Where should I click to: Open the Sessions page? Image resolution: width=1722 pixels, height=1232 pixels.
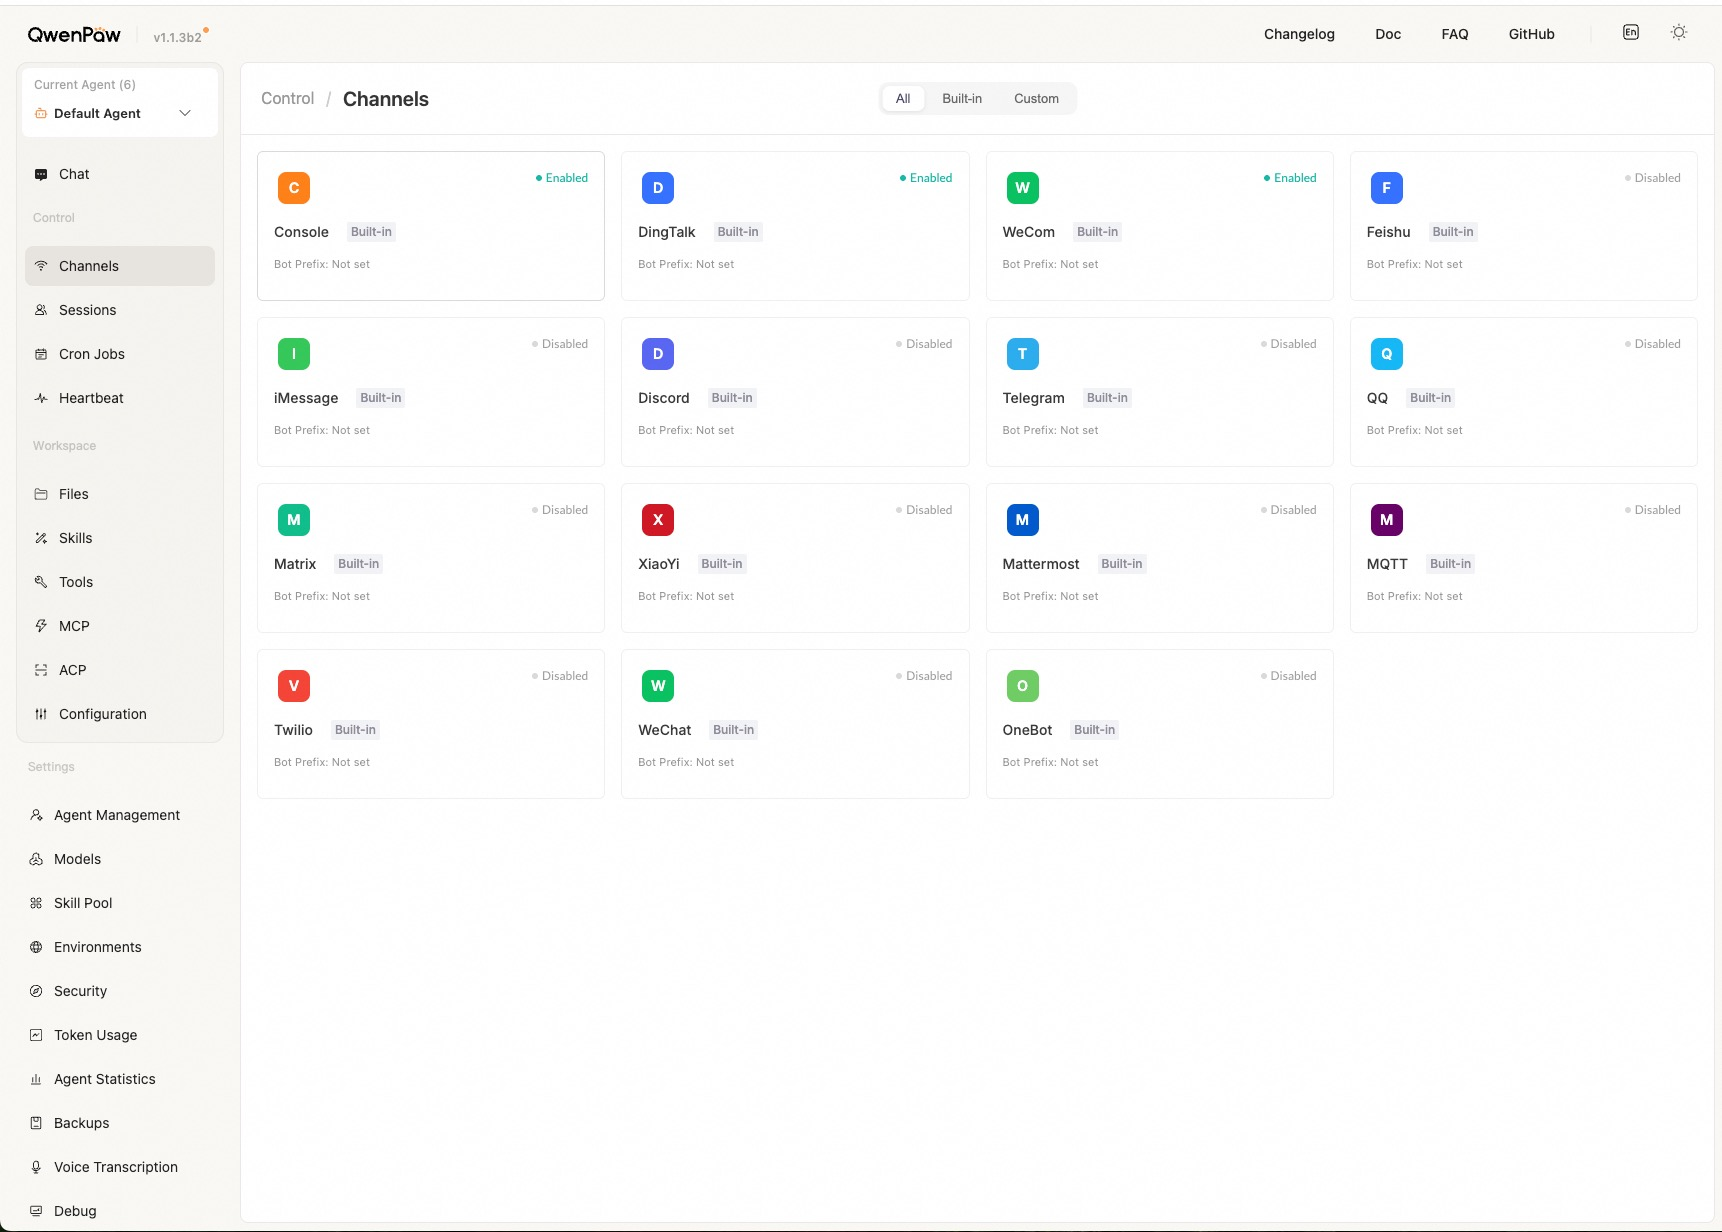tap(120, 310)
